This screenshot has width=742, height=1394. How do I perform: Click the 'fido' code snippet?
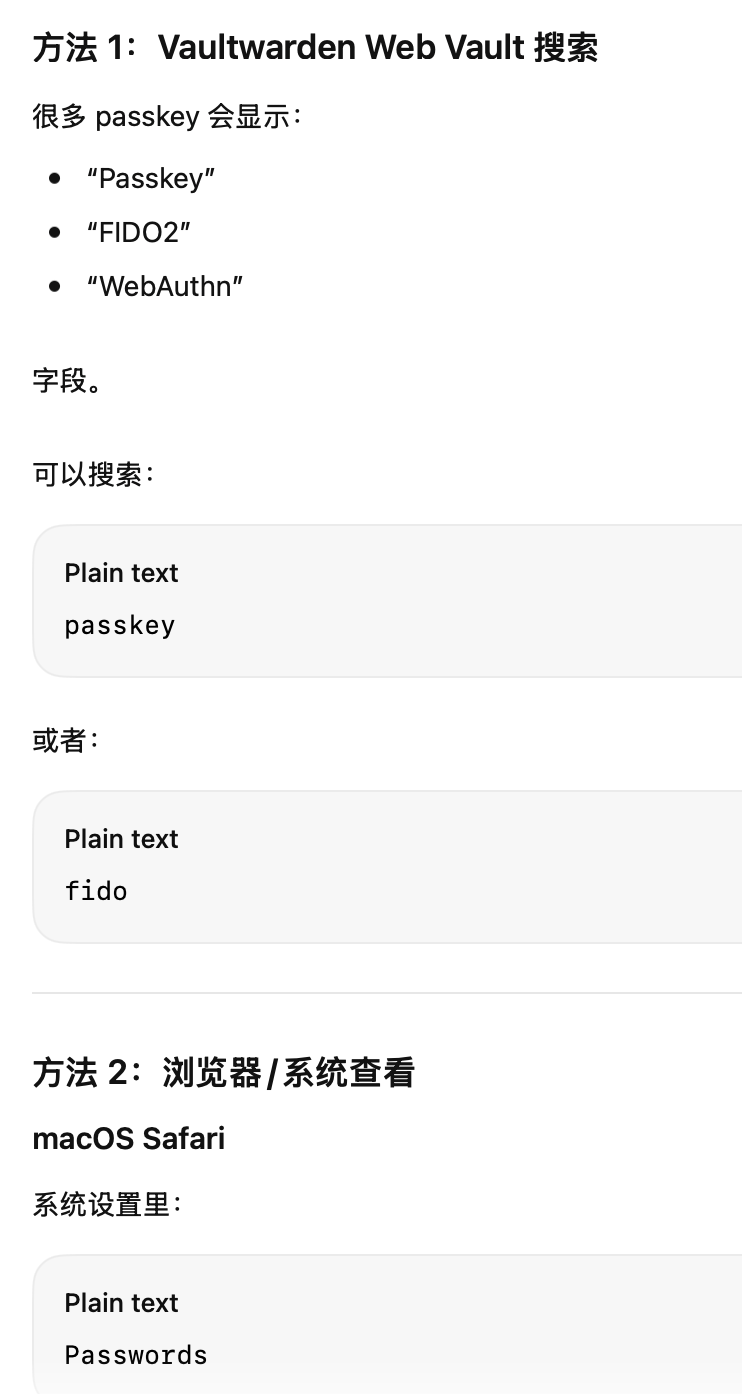click(96, 891)
